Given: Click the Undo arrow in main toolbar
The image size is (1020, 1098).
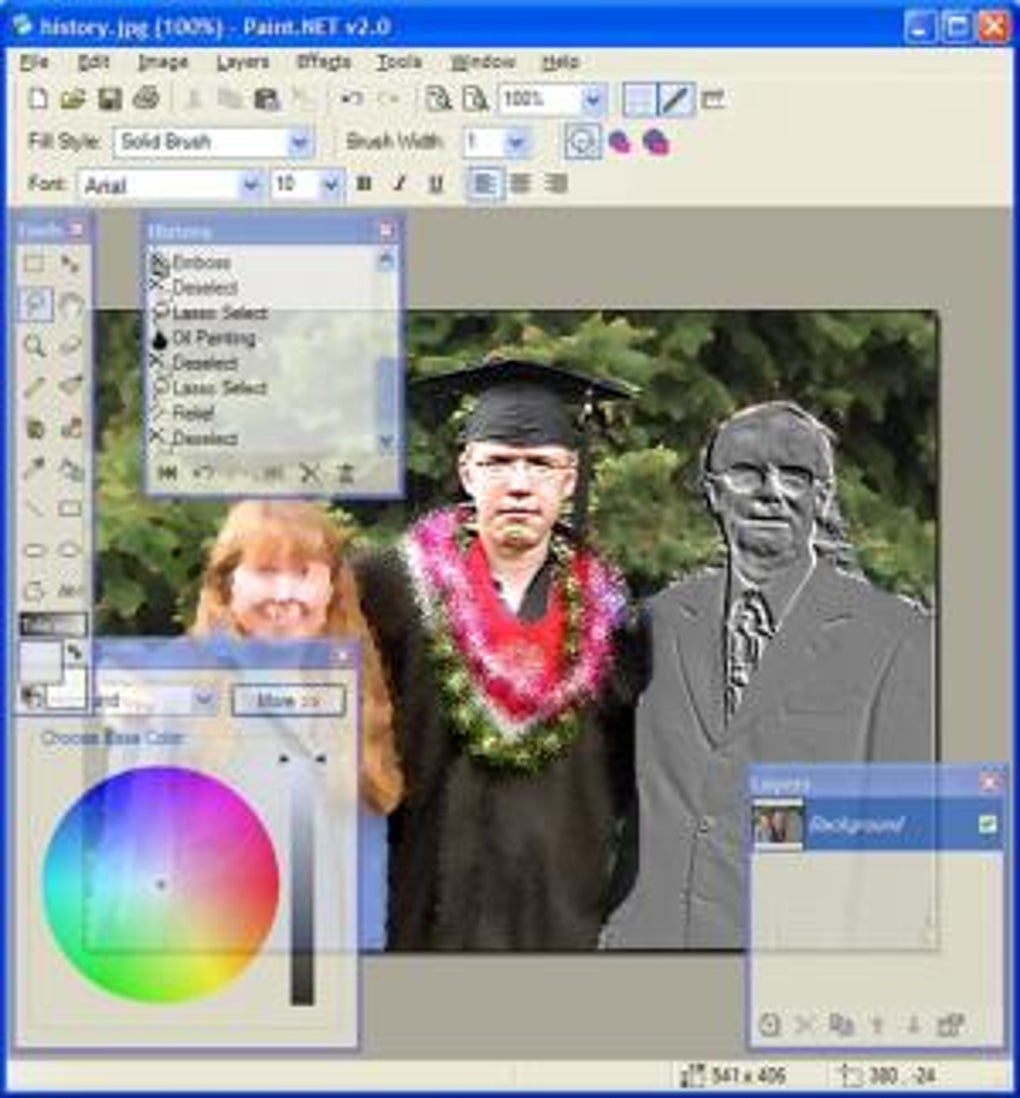Looking at the screenshot, I should coord(351,99).
